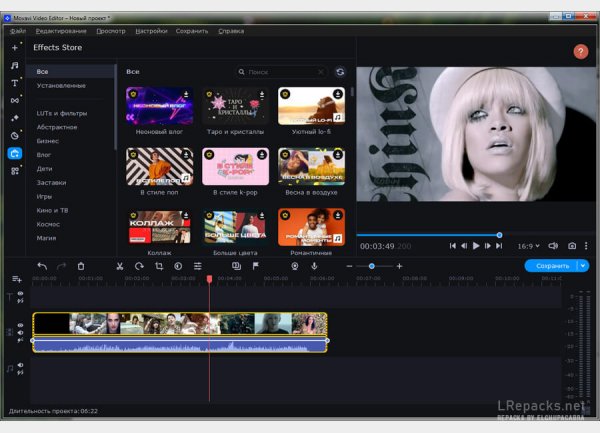Refresh the Effects Store list
The image size is (600, 433).
coord(340,72)
